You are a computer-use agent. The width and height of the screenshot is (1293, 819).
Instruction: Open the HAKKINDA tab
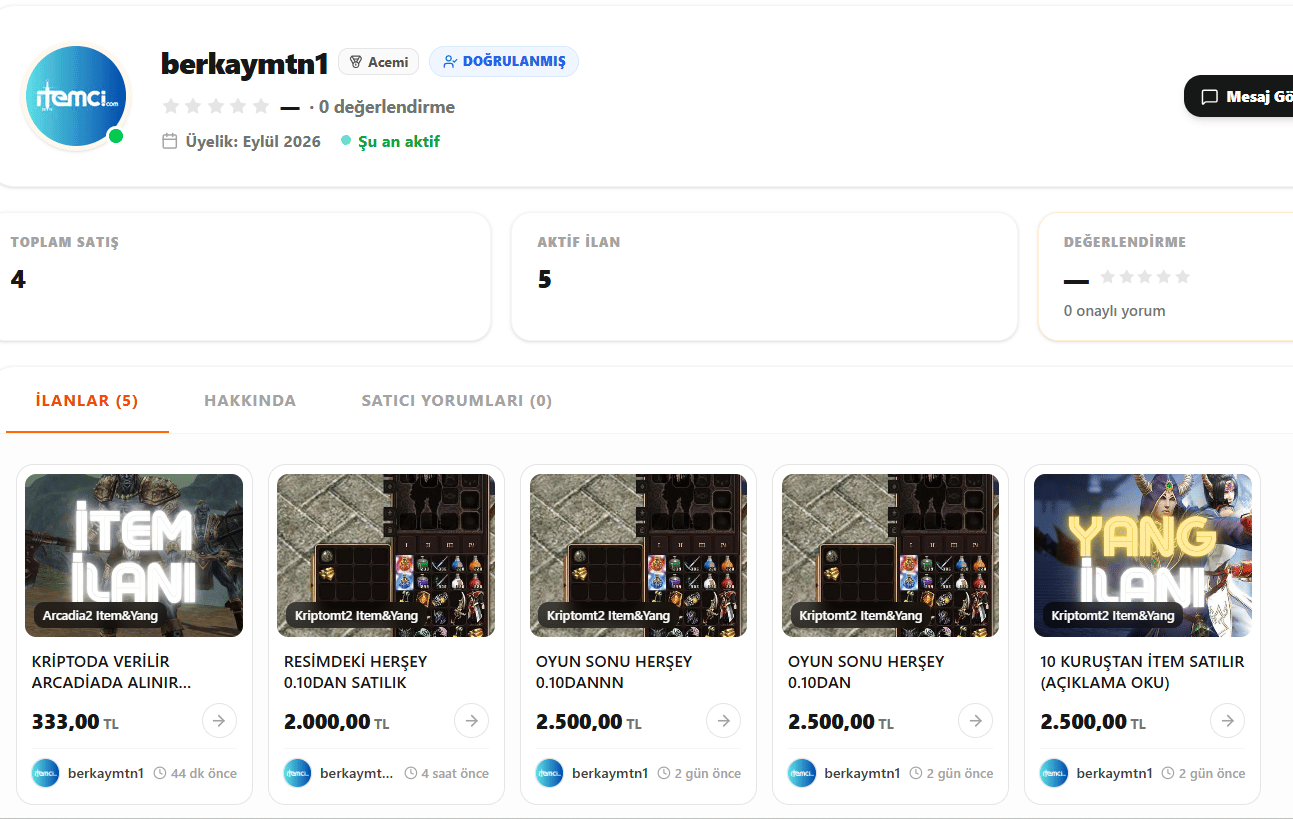[250, 401]
